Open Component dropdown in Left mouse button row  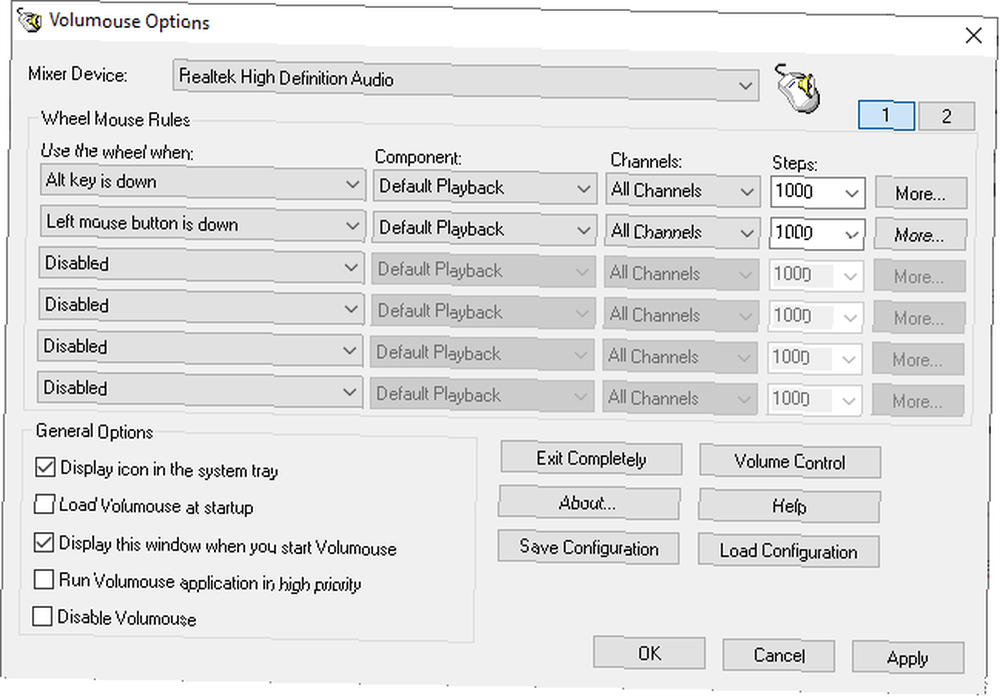tap(484, 228)
